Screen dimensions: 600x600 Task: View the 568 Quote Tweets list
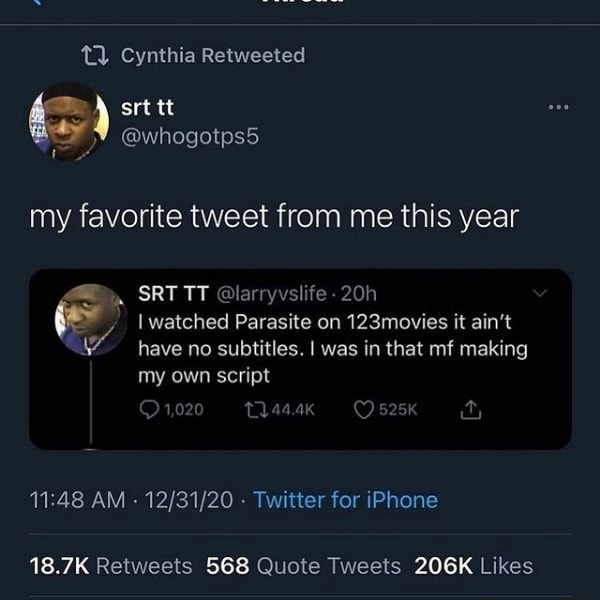303,566
